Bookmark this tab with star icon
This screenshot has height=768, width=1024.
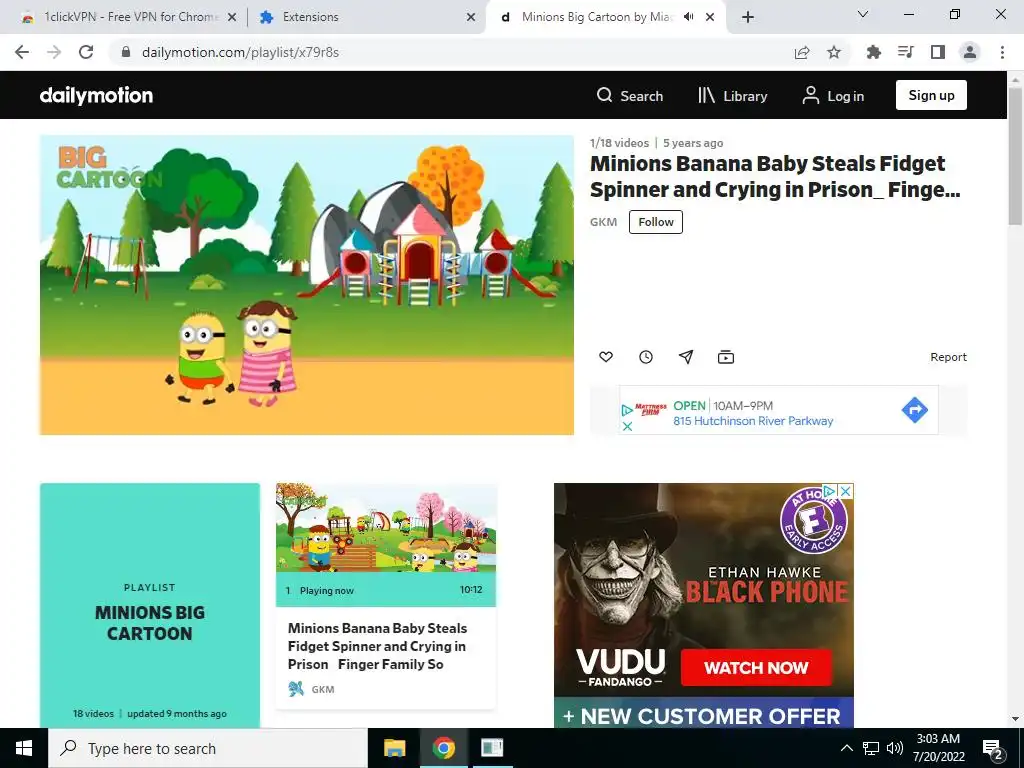(834, 52)
